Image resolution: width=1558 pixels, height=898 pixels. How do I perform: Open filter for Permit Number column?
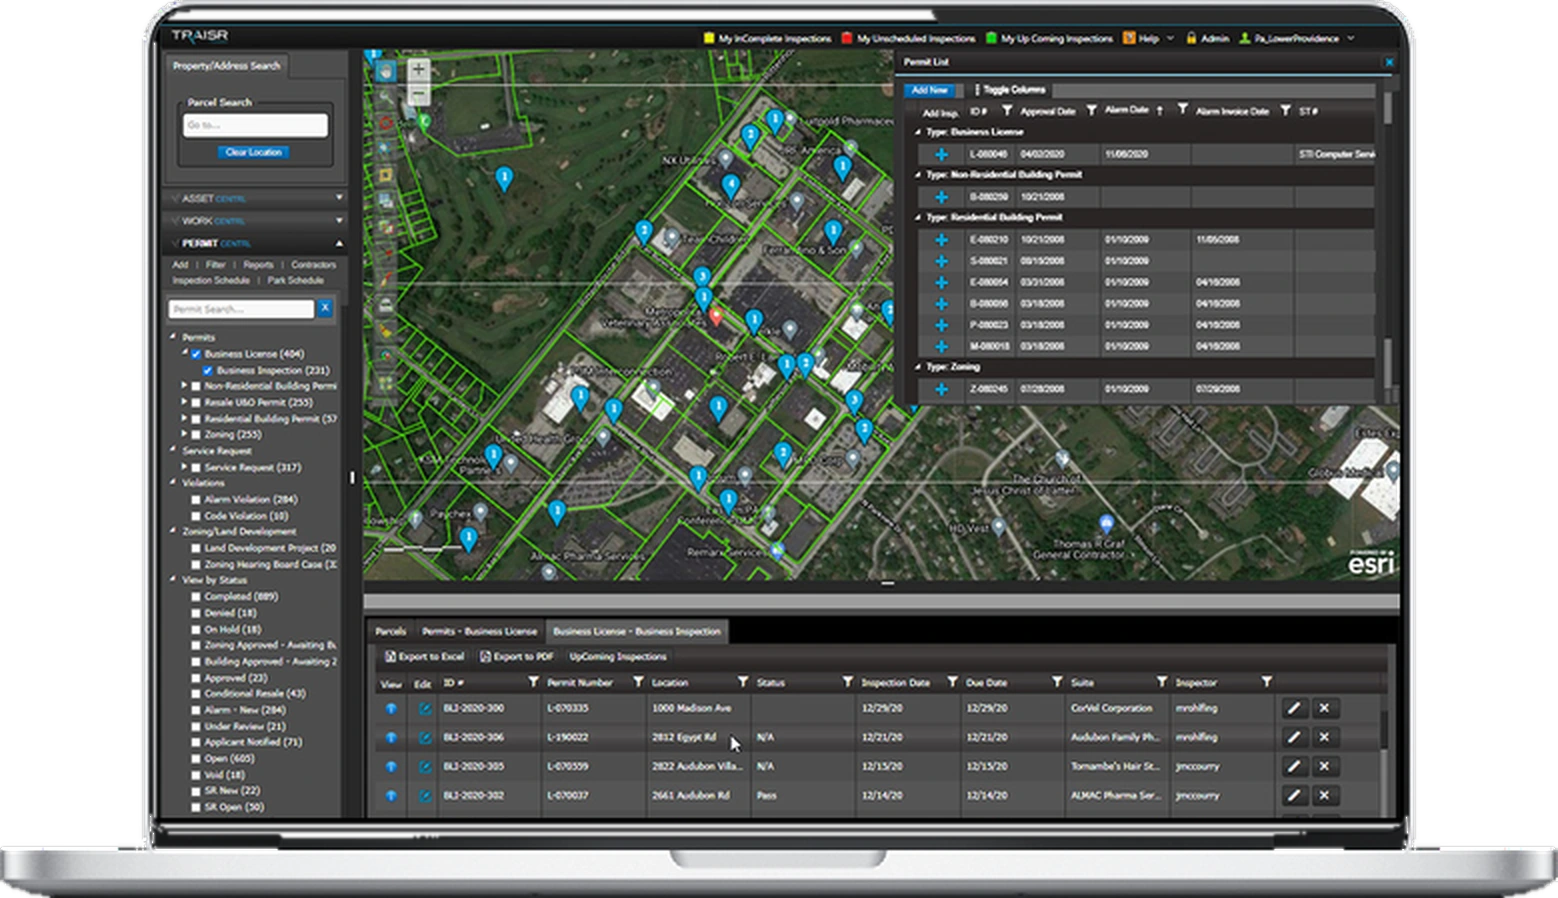[x=638, y=682]
